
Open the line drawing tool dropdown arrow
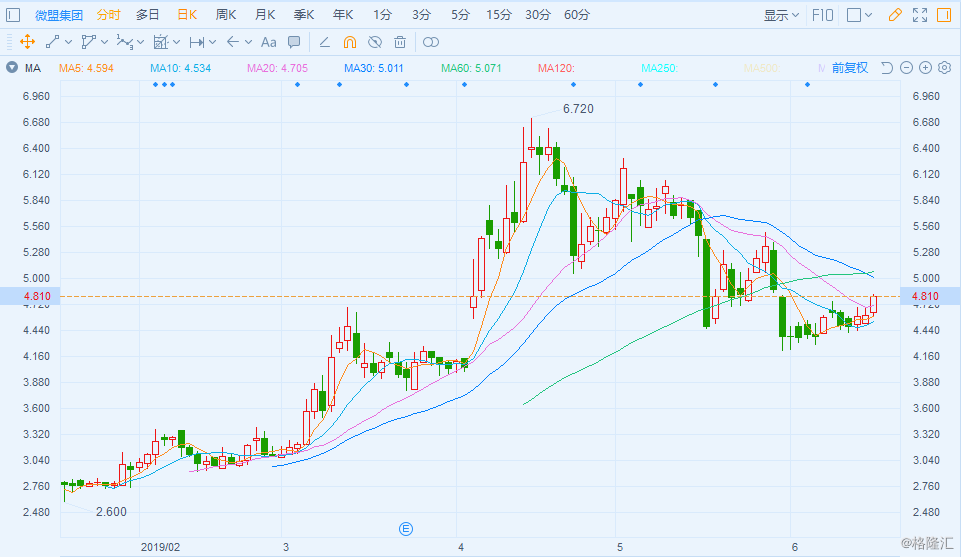point(68,42)
